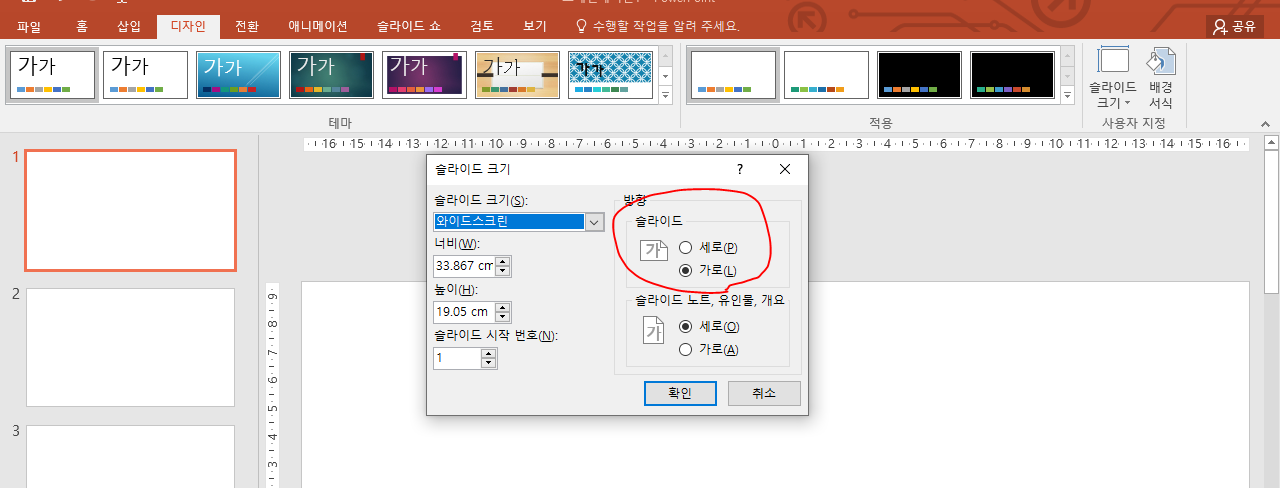Image resolution: width=1280 pixels, height=488 pixels.
Task: Click the variants gallery up arrow
Action: (x=1068, y=57)
